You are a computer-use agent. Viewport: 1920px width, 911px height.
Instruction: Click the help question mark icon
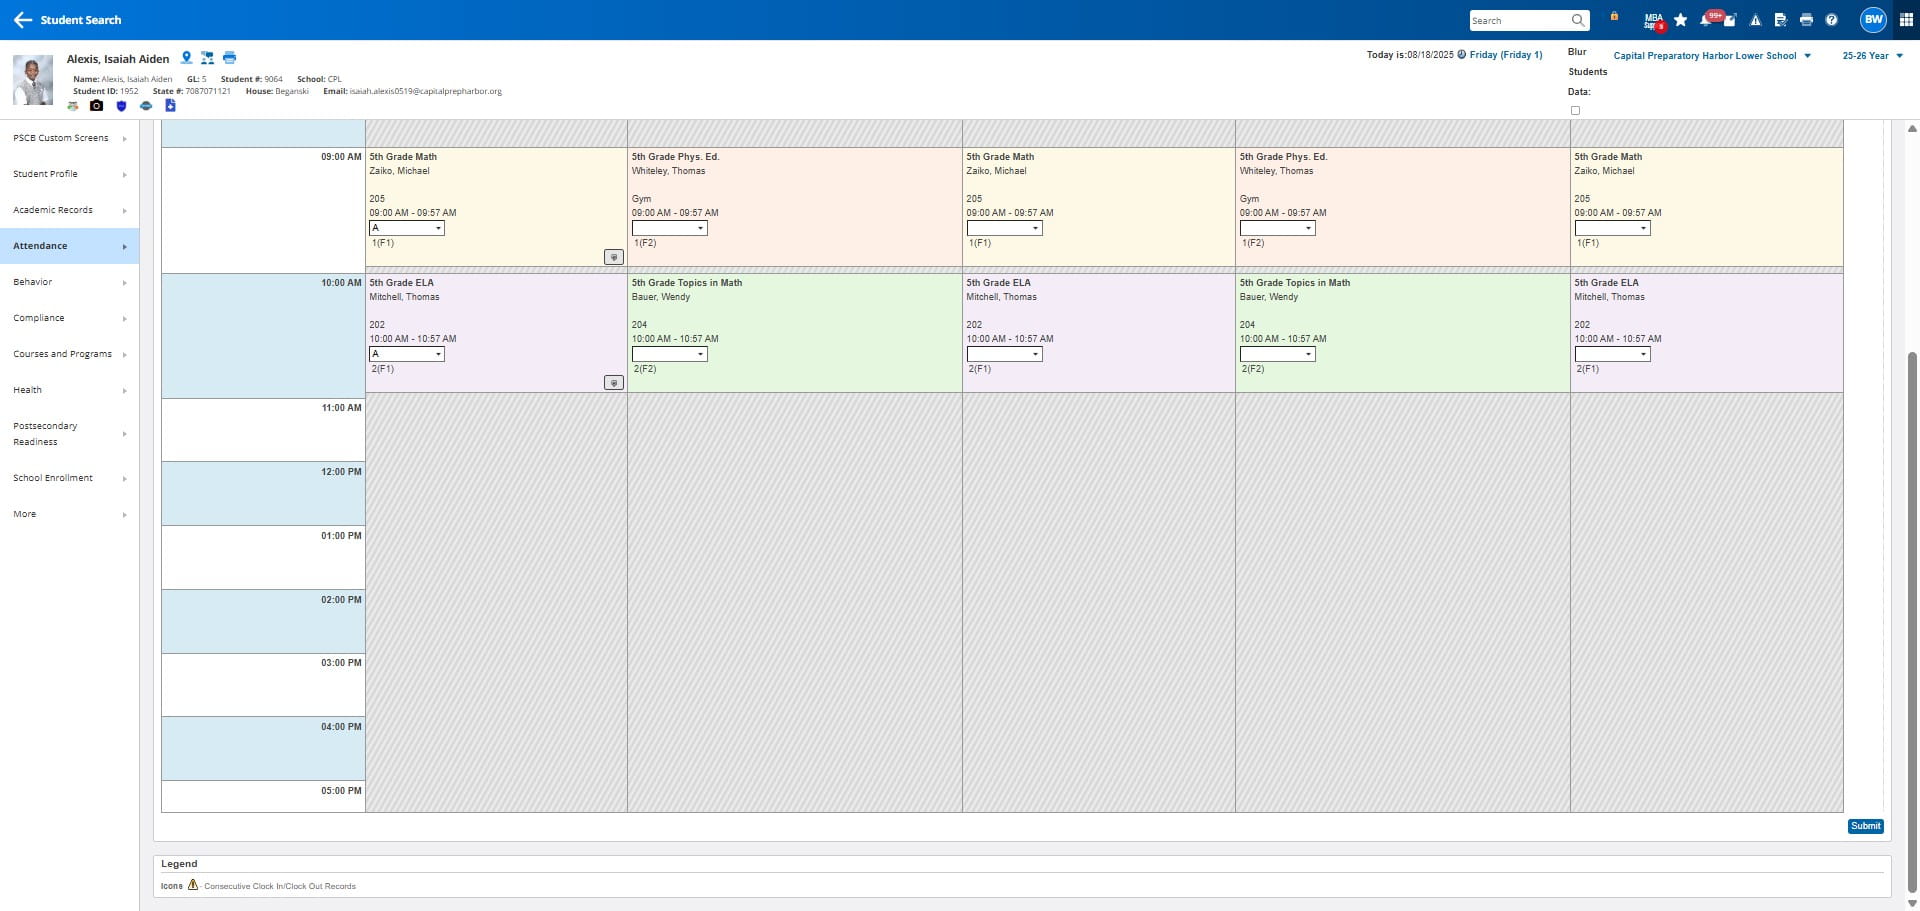coord(1831,20)
